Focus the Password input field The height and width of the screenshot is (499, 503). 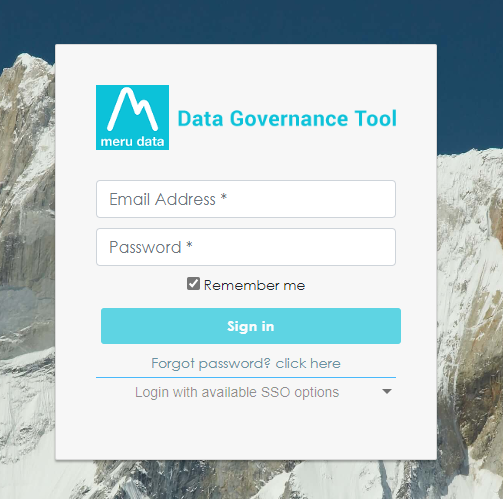246,247
